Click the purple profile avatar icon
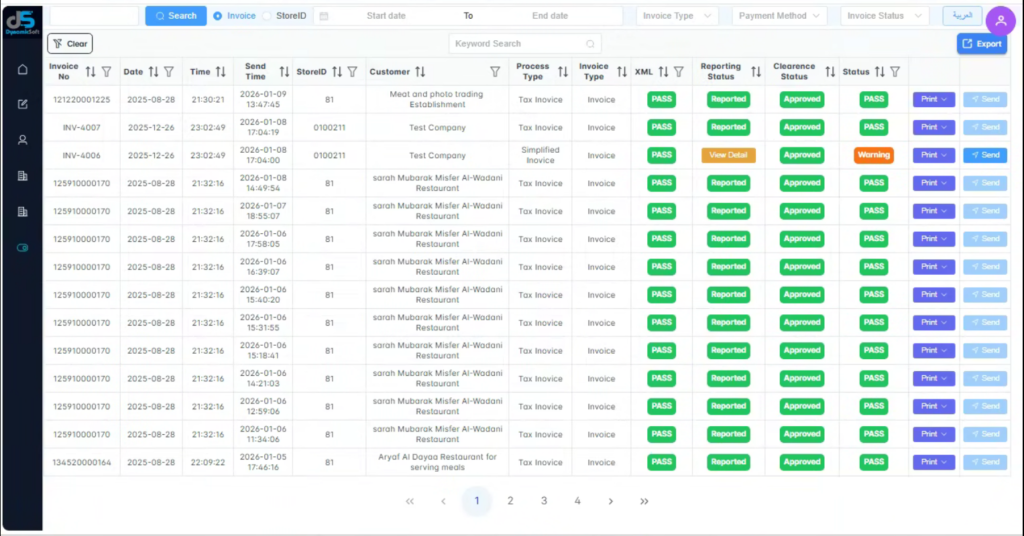The image size is (1024, 536). click(1000, 20)
